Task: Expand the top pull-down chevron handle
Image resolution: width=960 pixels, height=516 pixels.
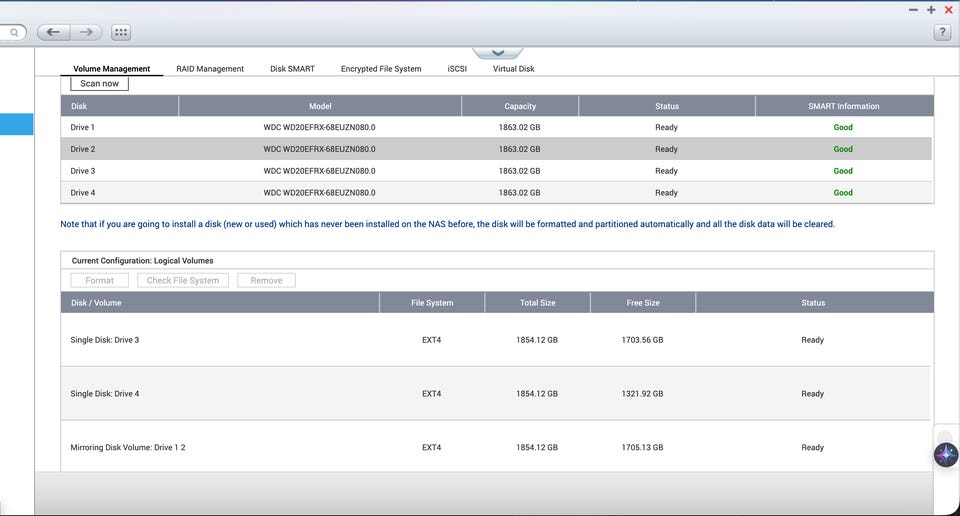Action: point(497,52)
